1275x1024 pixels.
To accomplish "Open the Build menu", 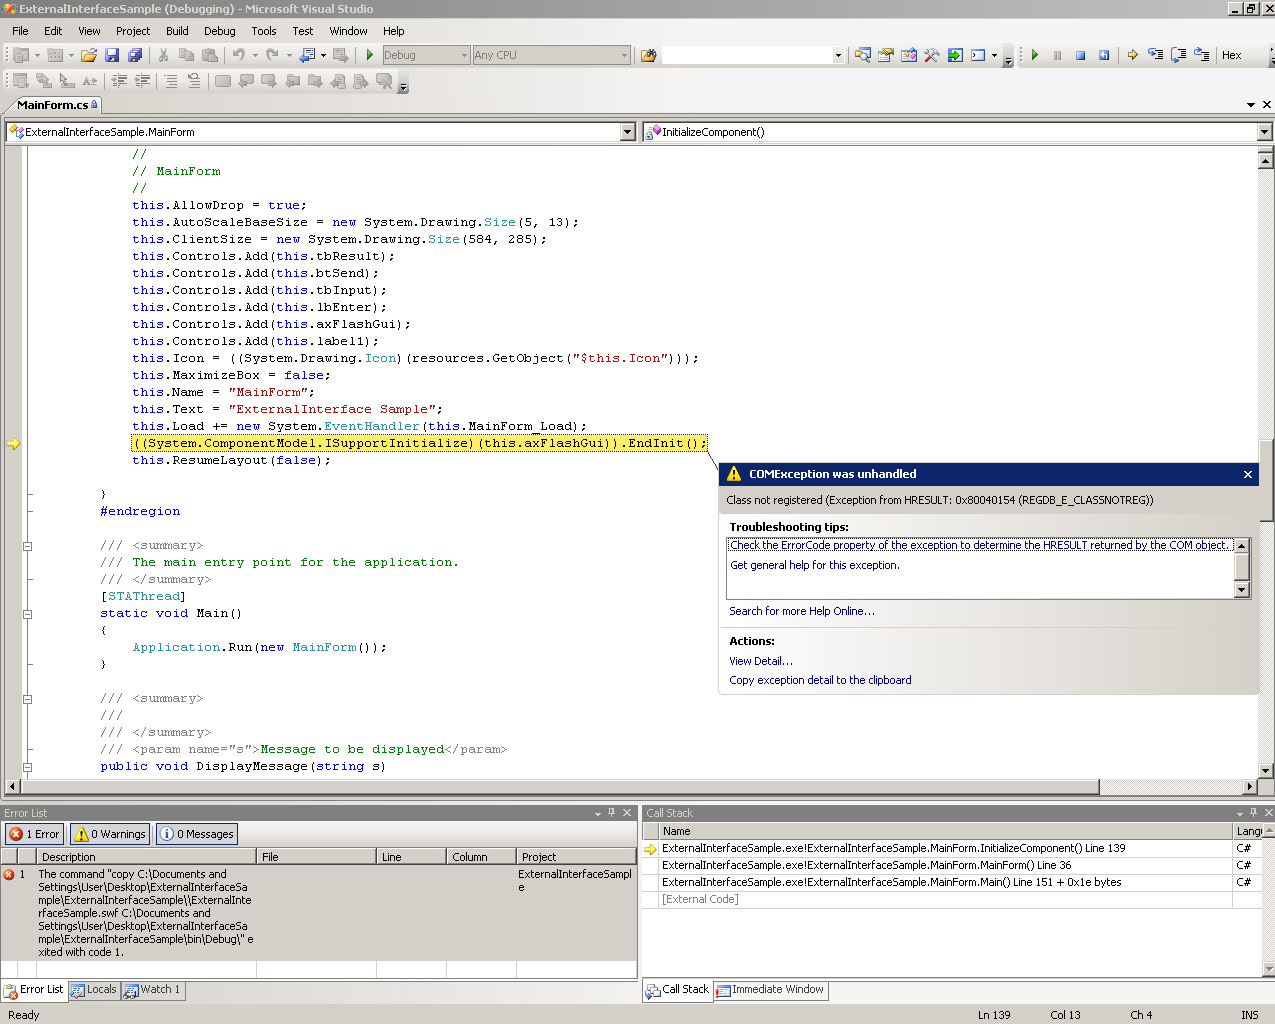I will [x=177, y=31].
